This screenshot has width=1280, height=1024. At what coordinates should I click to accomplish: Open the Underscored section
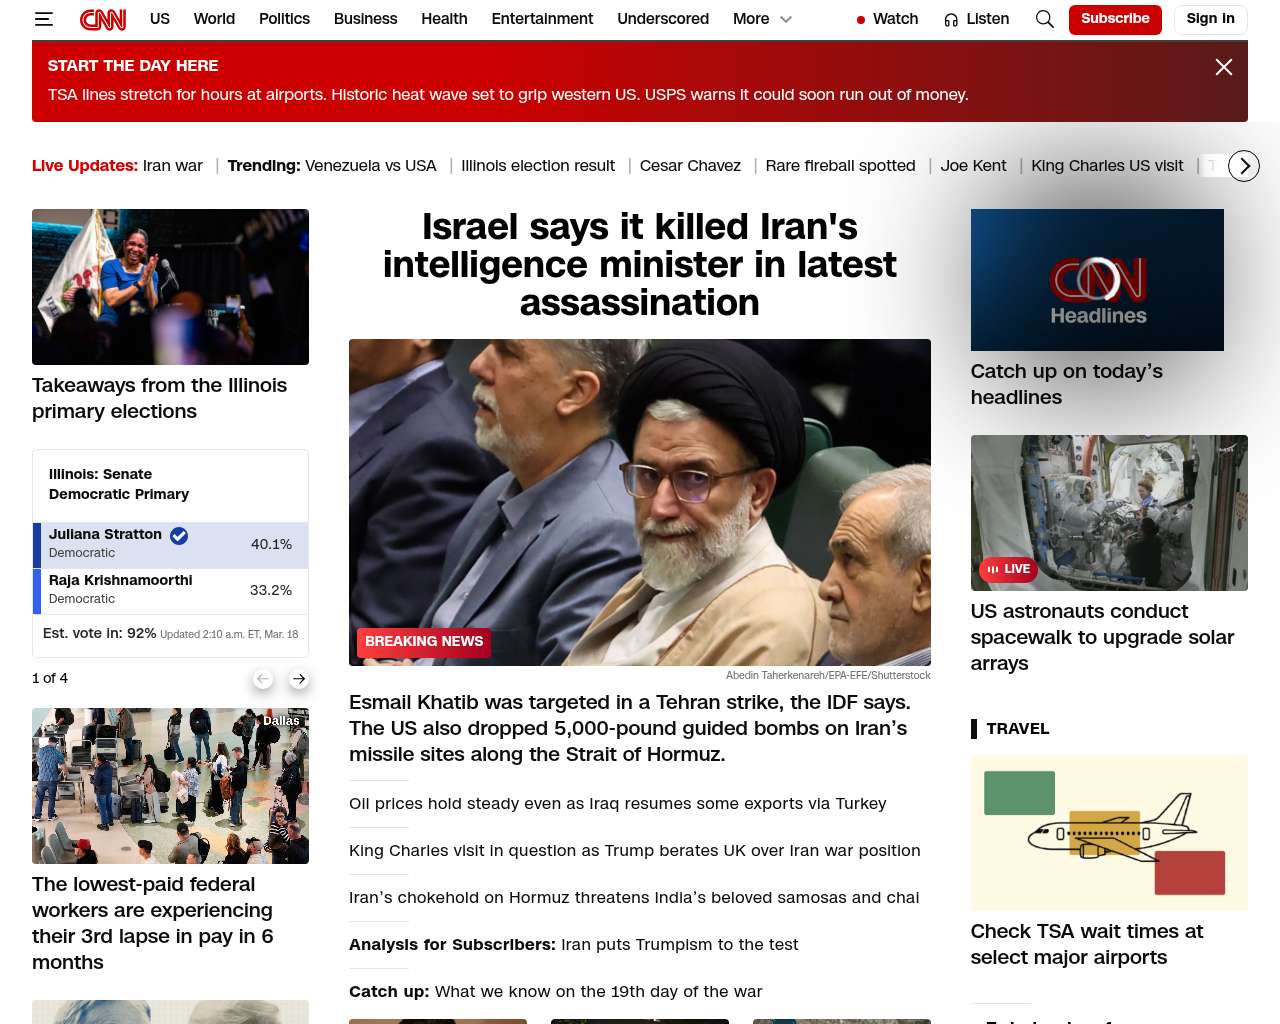[x=663, y=19]
